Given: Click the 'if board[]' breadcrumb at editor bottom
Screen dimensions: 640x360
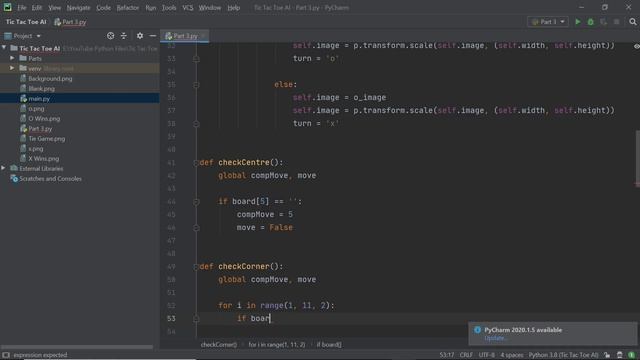Looking at the screenshot, I should [329, 344].
